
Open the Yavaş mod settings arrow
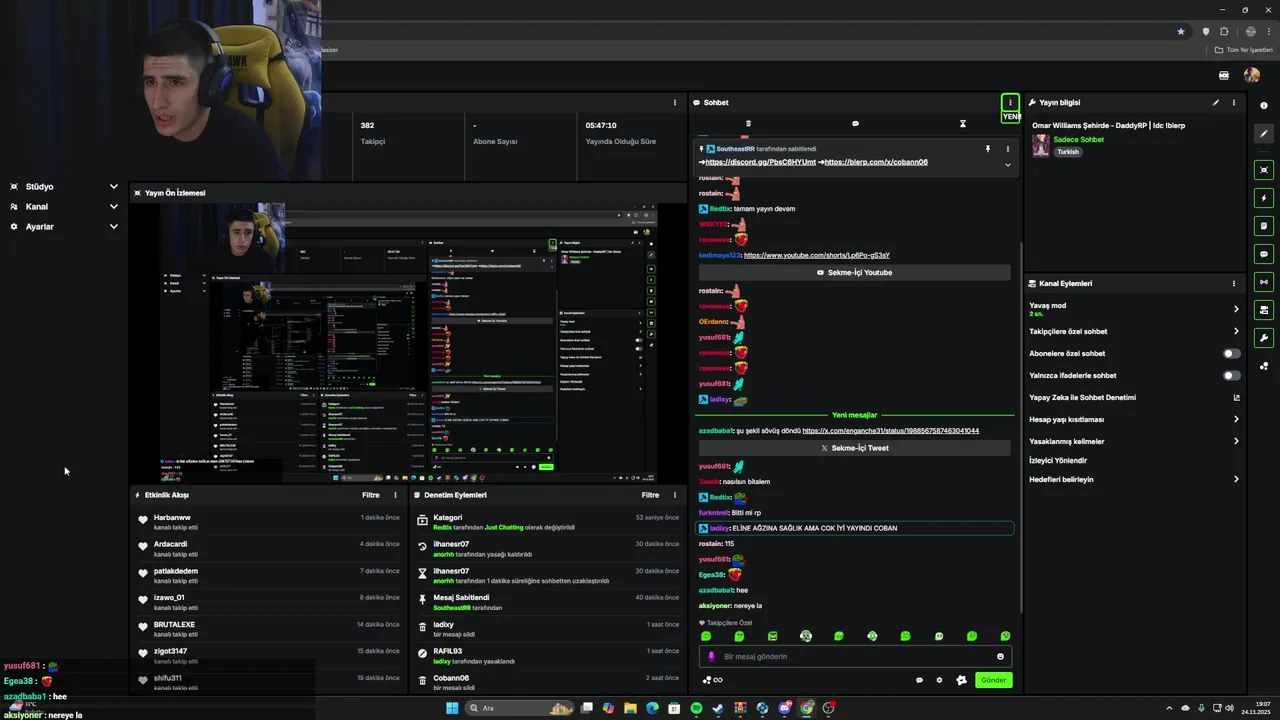(1236, 309)
